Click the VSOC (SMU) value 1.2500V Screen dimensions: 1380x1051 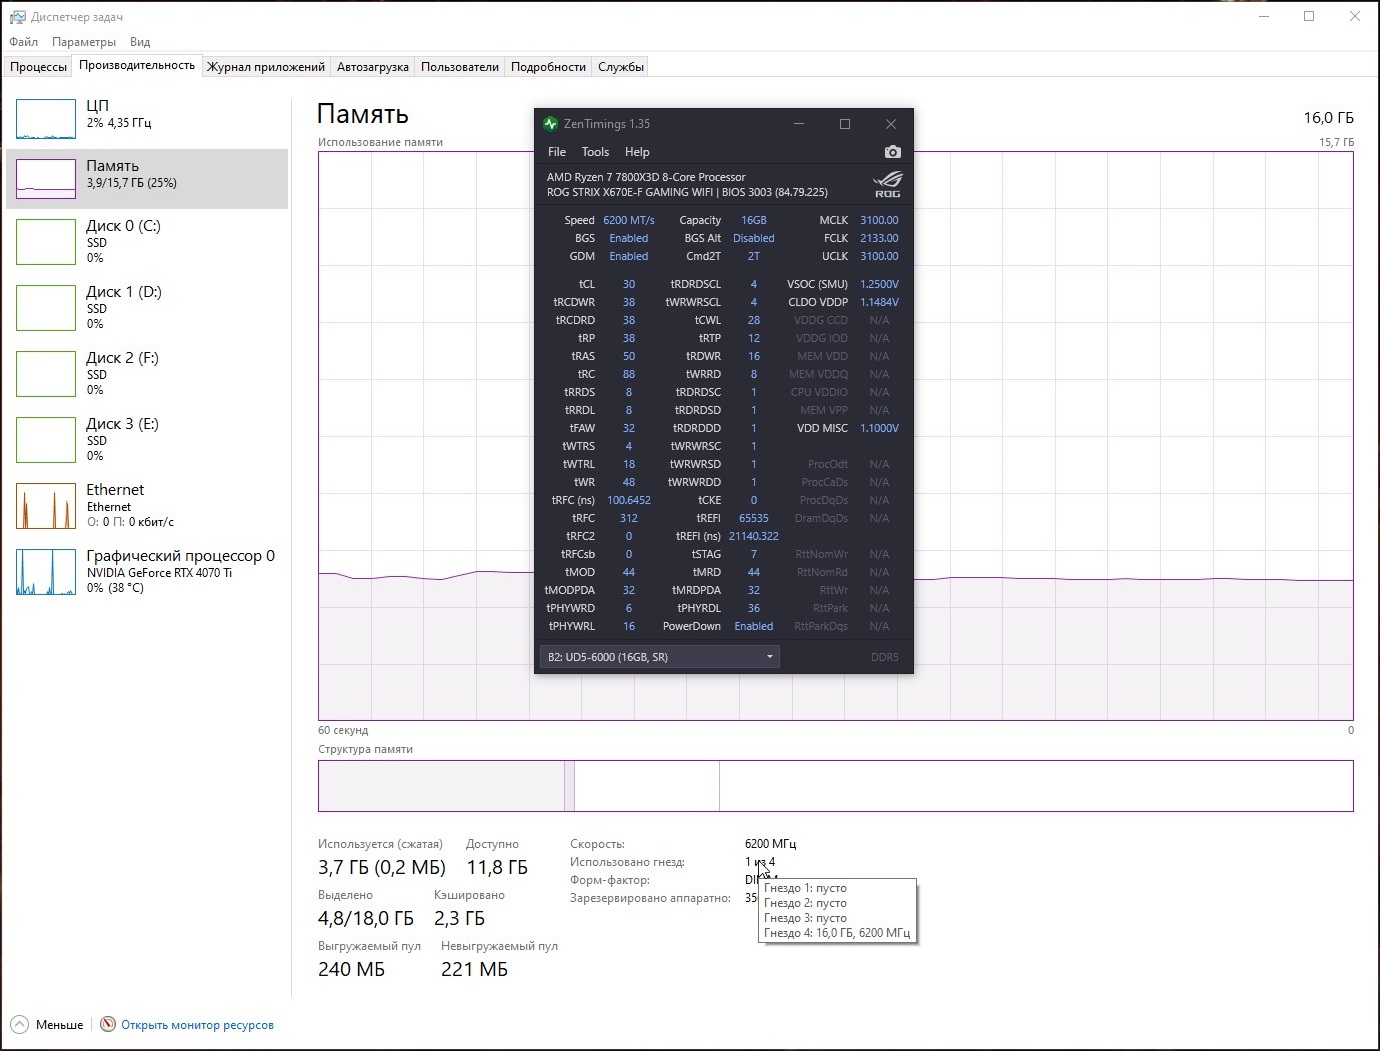(879, 284)
